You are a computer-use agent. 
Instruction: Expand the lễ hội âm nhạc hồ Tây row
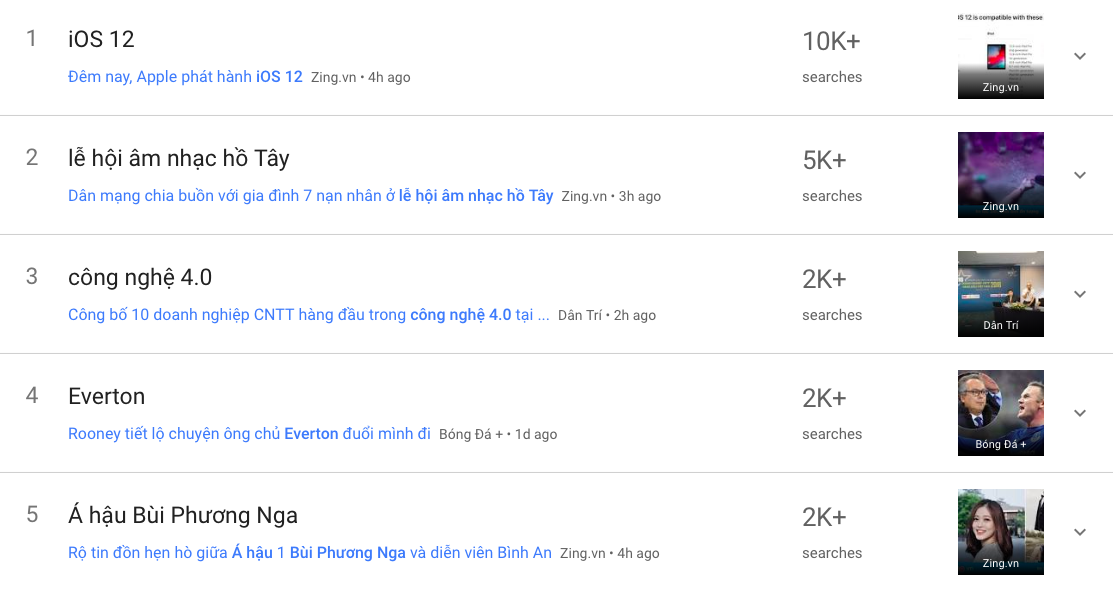pyautogui.click(x=1079, y=175)
